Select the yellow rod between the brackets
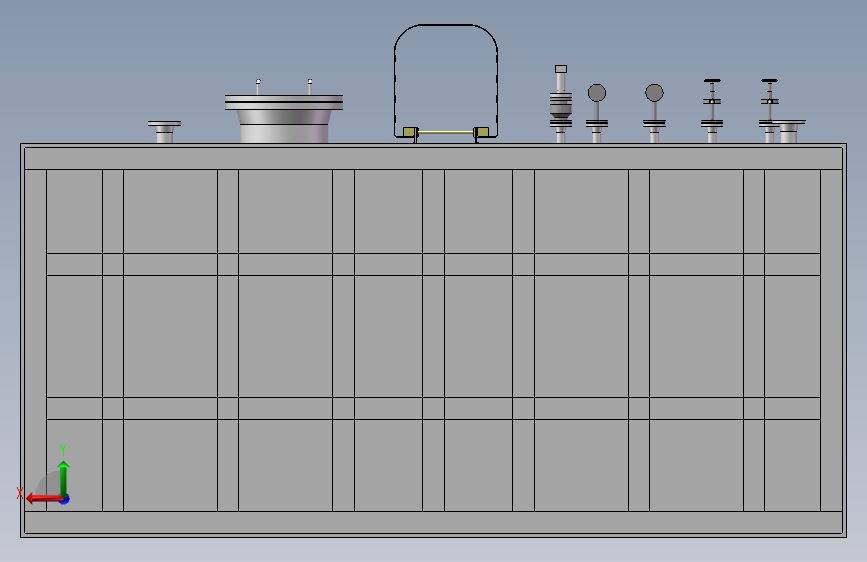 point(446,132)
